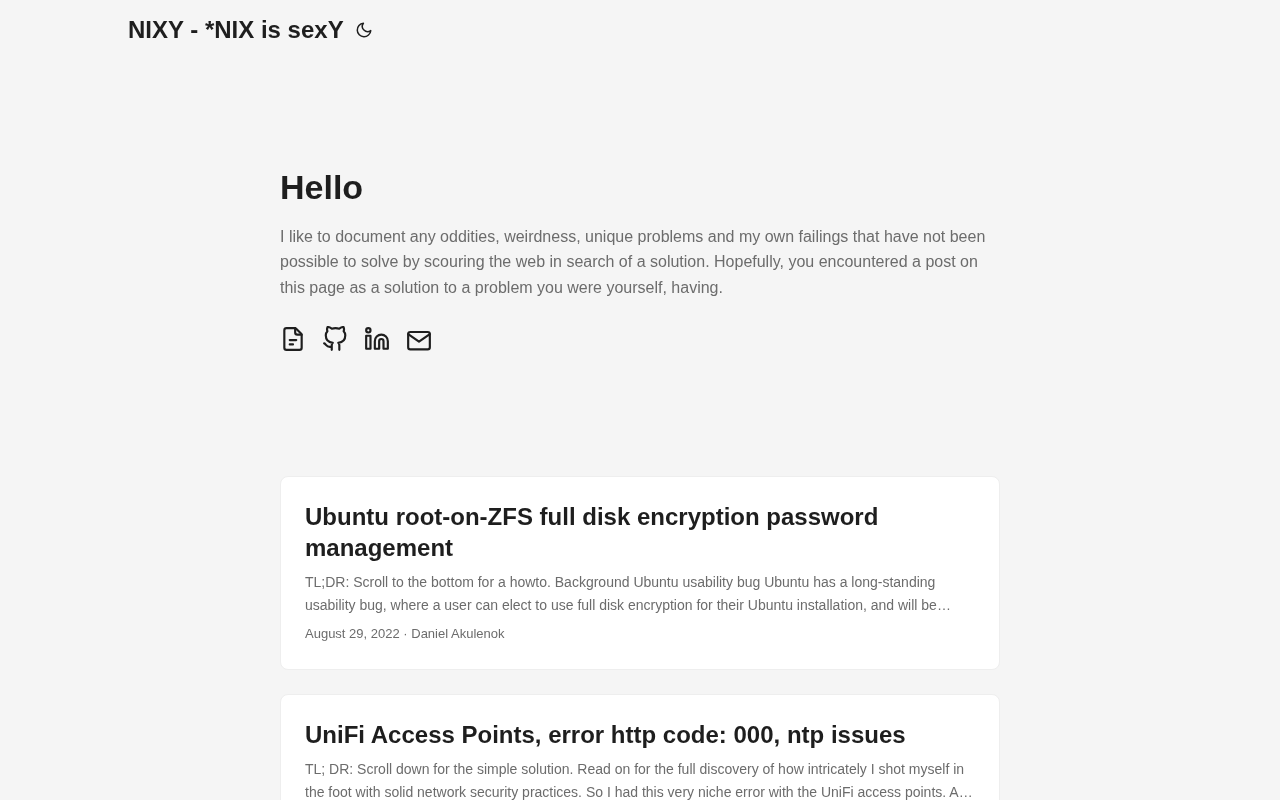Image resolution: width=1280 pixels, height=800 pixels.
Task: Go to the NIXY site title home link
Action: click(x=236, y=30)
